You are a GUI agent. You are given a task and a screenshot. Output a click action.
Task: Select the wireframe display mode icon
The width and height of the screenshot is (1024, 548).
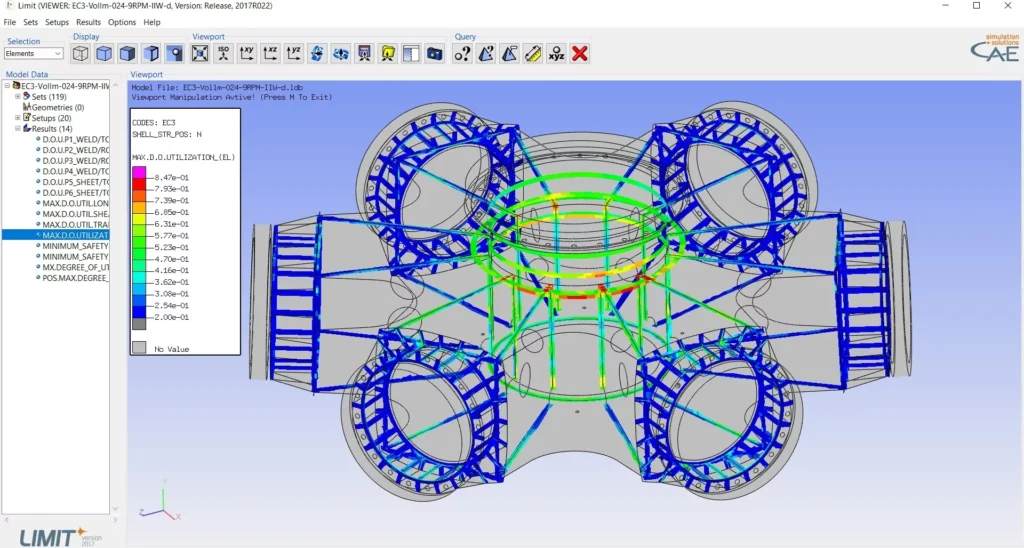coord(81,54)
